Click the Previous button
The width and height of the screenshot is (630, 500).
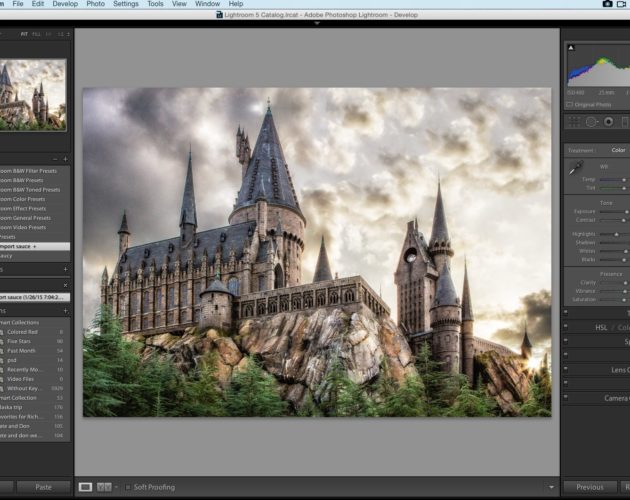tap(590, 487)
